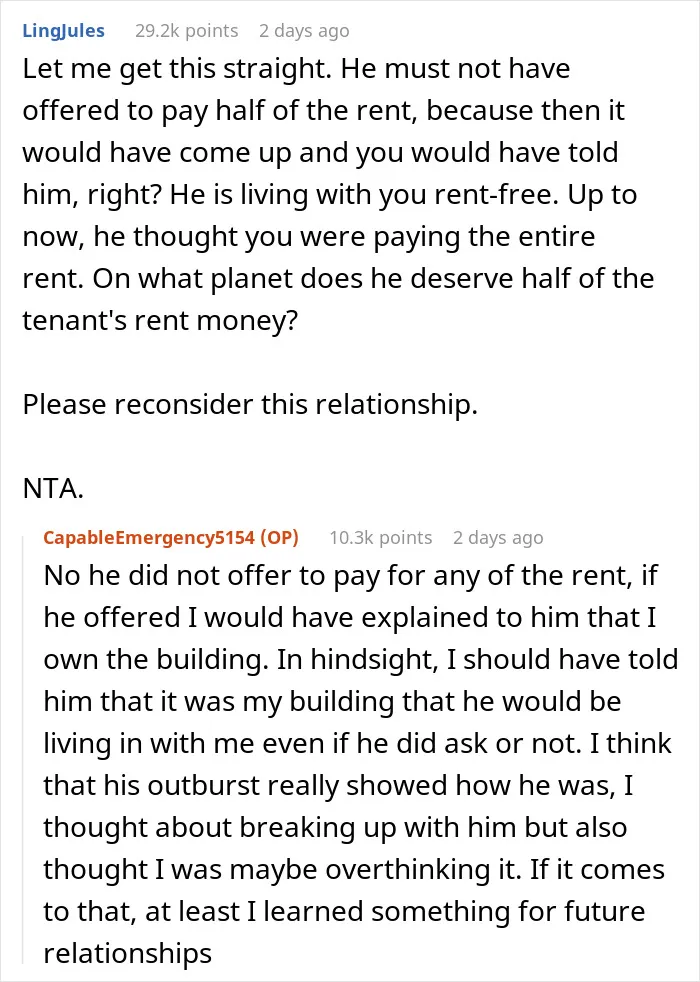Viewport: 700px width, 982px height.
Task: Click the final word "relationships" in the reply
Action: pos(128,953)
